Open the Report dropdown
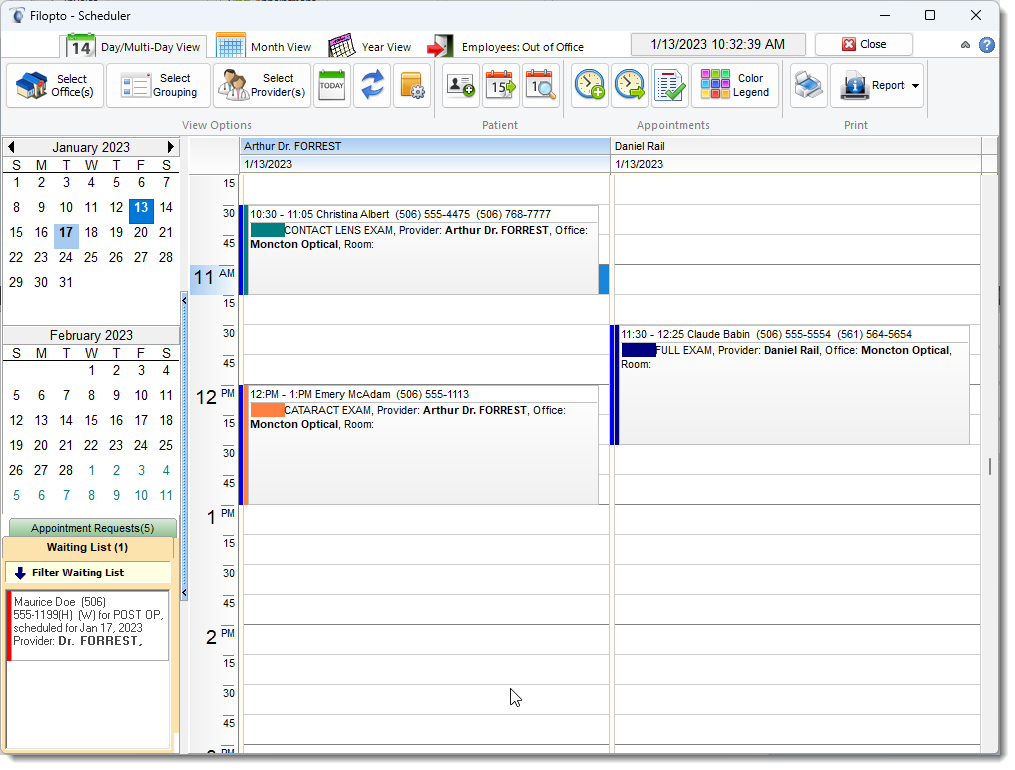Screen dimensions: 1015x770 915,86
